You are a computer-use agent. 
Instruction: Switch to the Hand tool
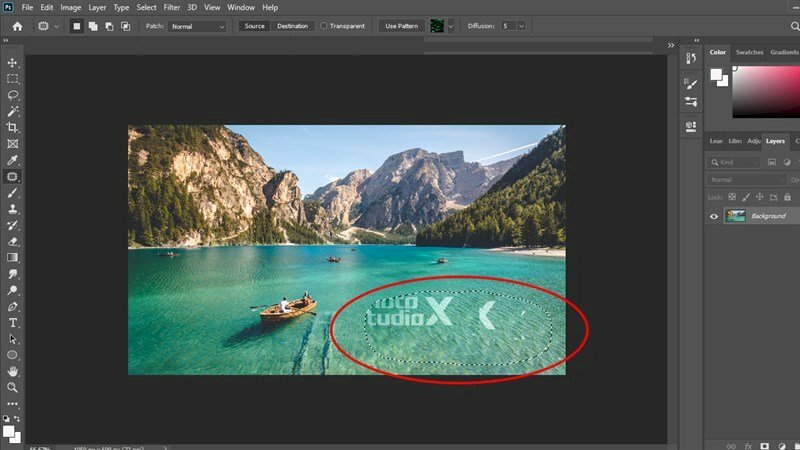pyautogui.click(x=13, y=371)
